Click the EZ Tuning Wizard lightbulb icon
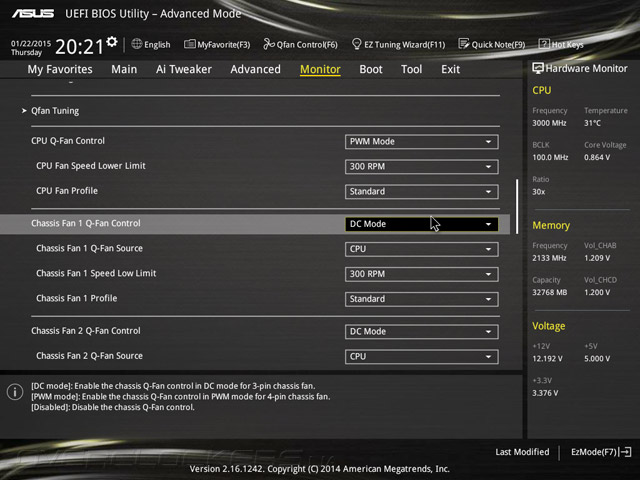 click(356, 44)
